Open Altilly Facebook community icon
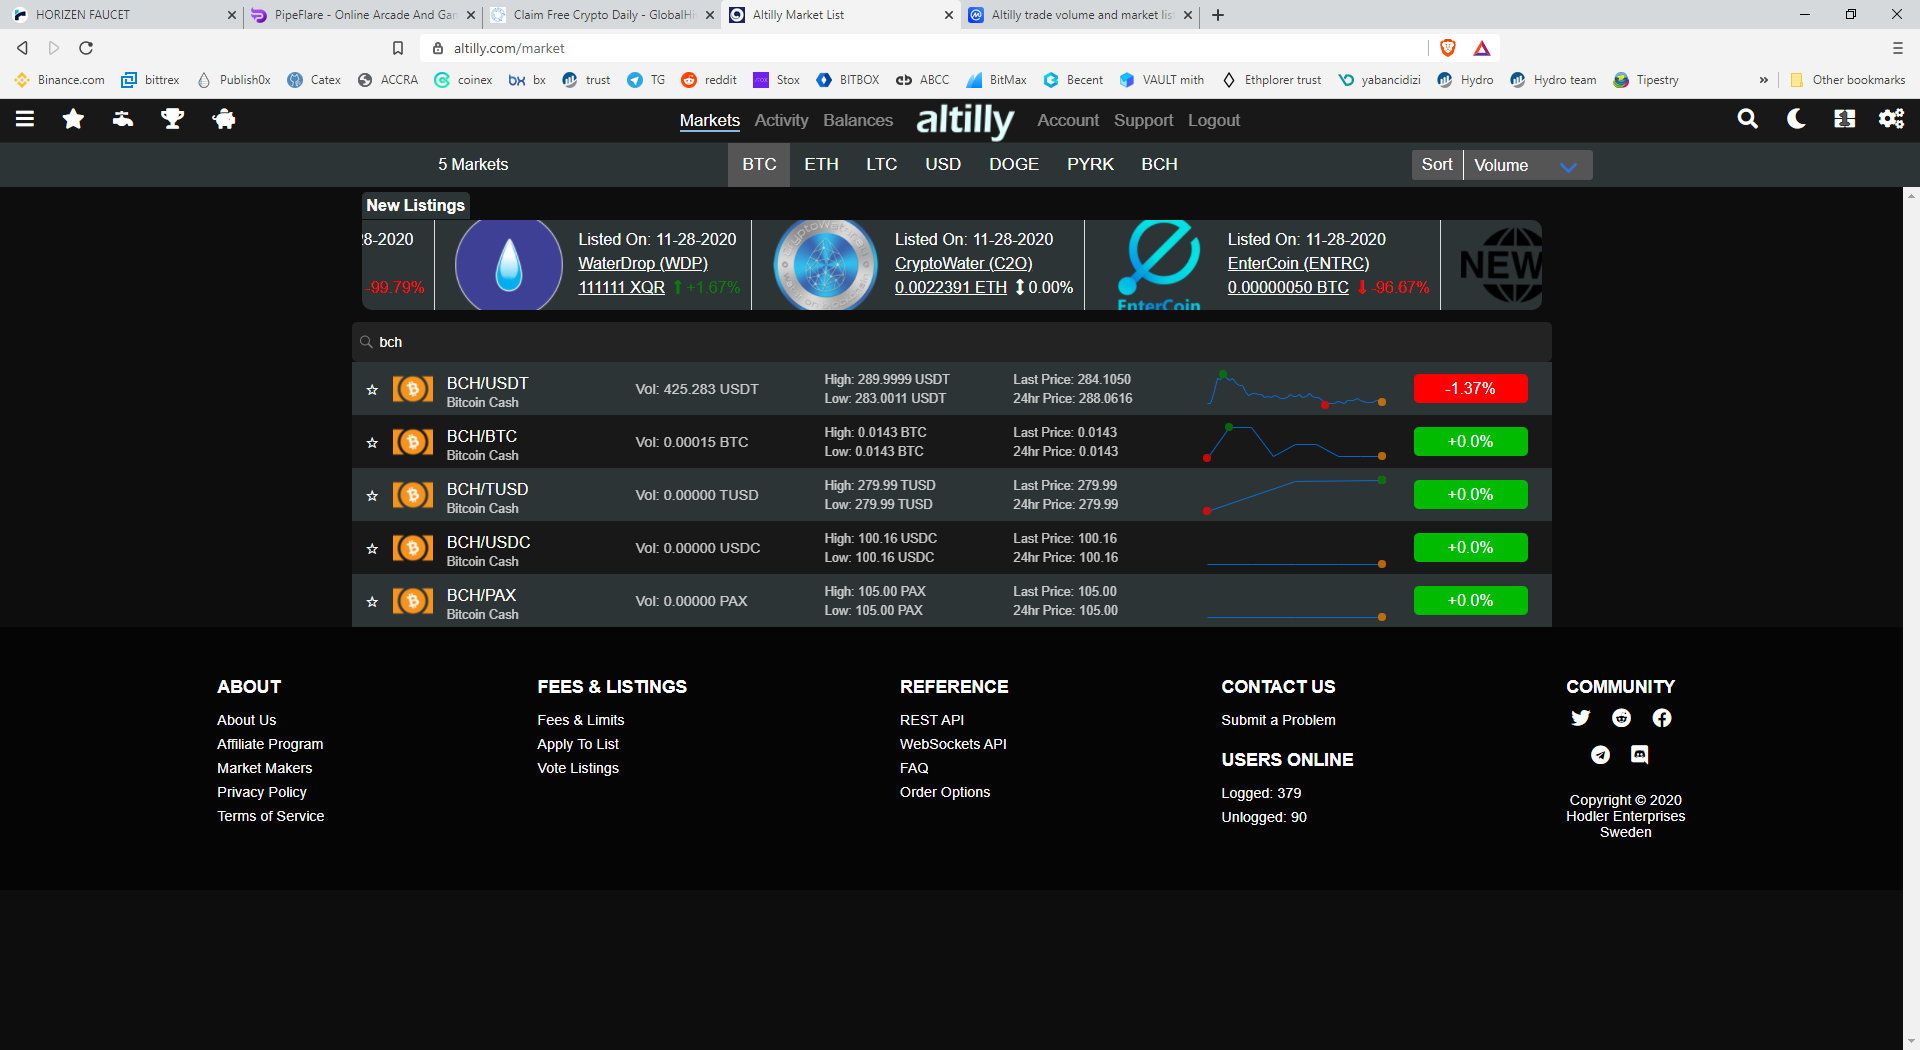This screenshot has height=1050, width=1920. [x=1662, y=718]
